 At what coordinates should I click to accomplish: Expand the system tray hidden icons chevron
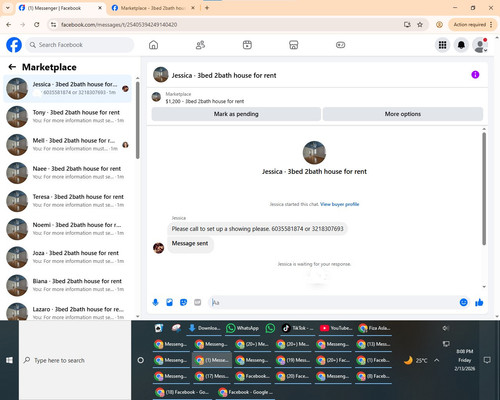[x=437, y=360]
